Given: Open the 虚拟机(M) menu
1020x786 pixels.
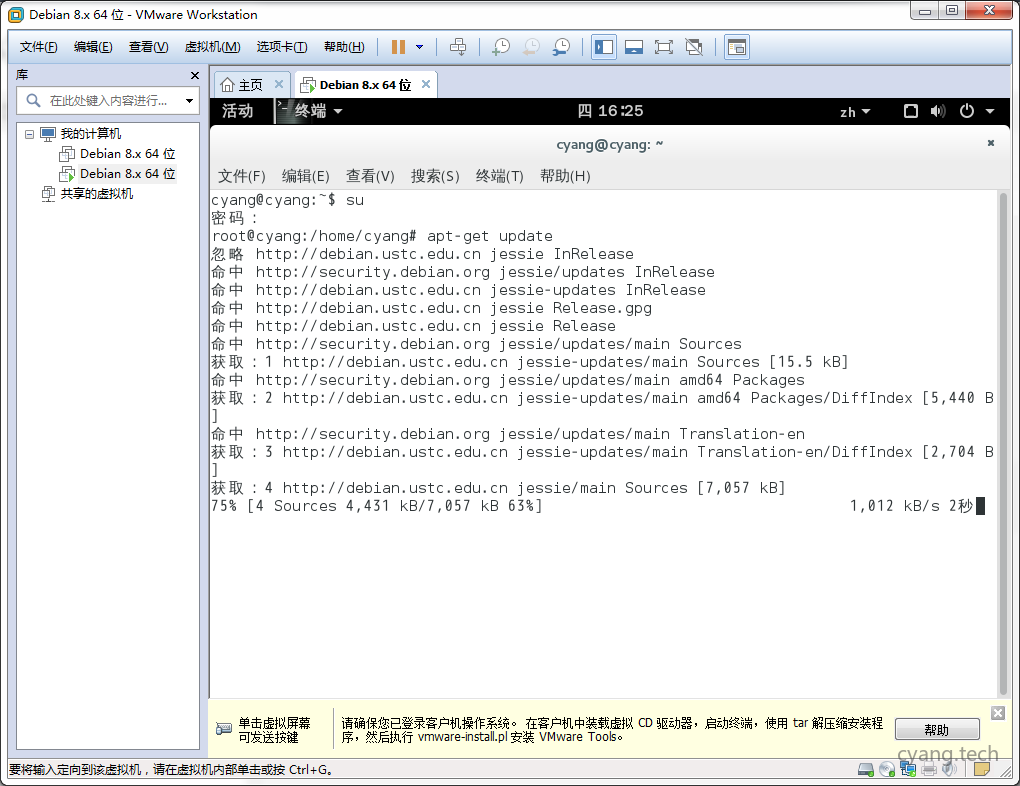Looking at the screenshot, I should [212, 47].
